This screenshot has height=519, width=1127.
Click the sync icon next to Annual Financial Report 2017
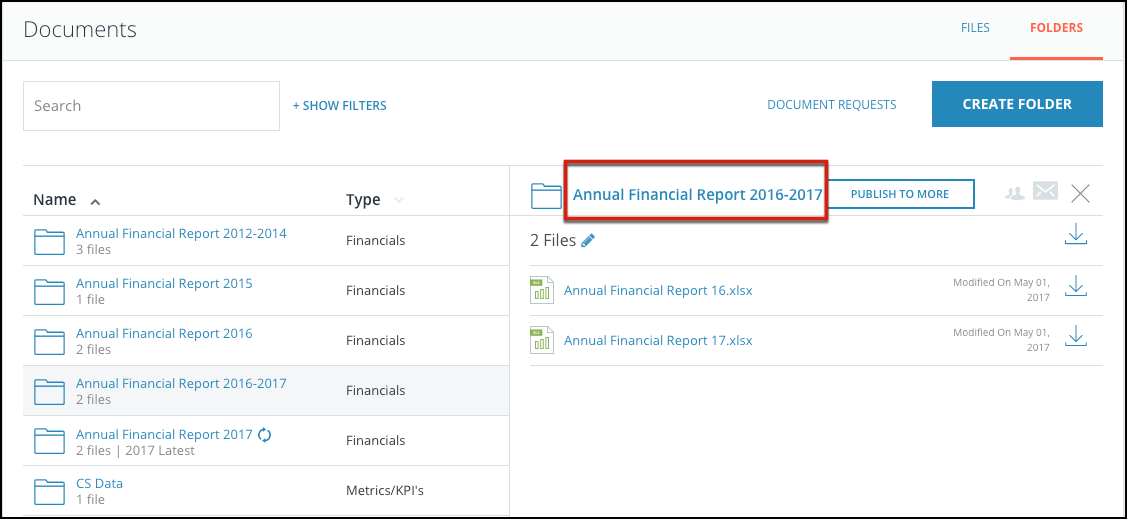coord(264,435)
